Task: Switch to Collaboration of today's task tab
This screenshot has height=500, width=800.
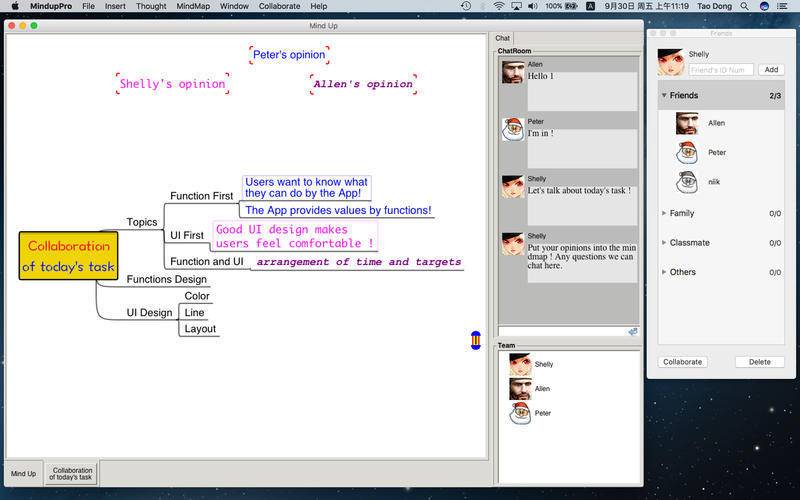Action: [x=71, y=473]
